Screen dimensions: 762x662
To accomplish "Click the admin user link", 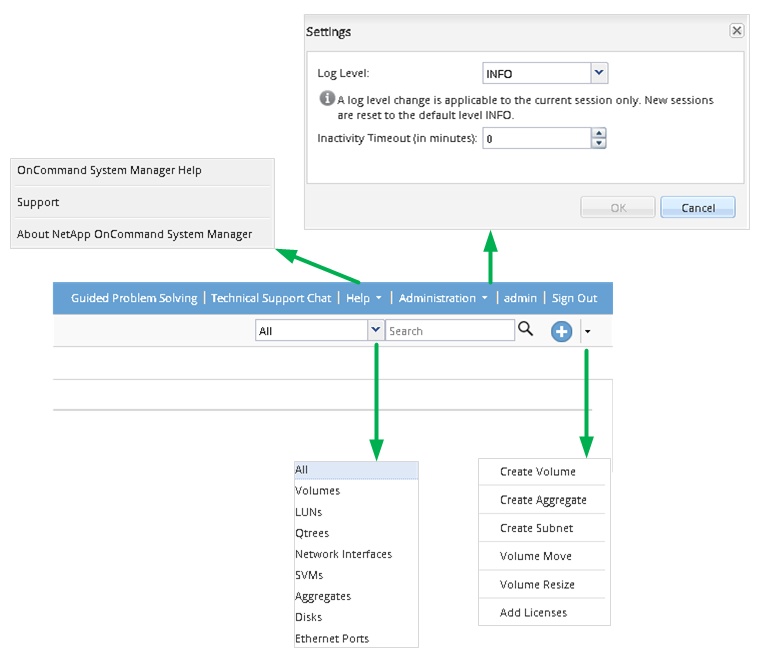I will point(520,298).
